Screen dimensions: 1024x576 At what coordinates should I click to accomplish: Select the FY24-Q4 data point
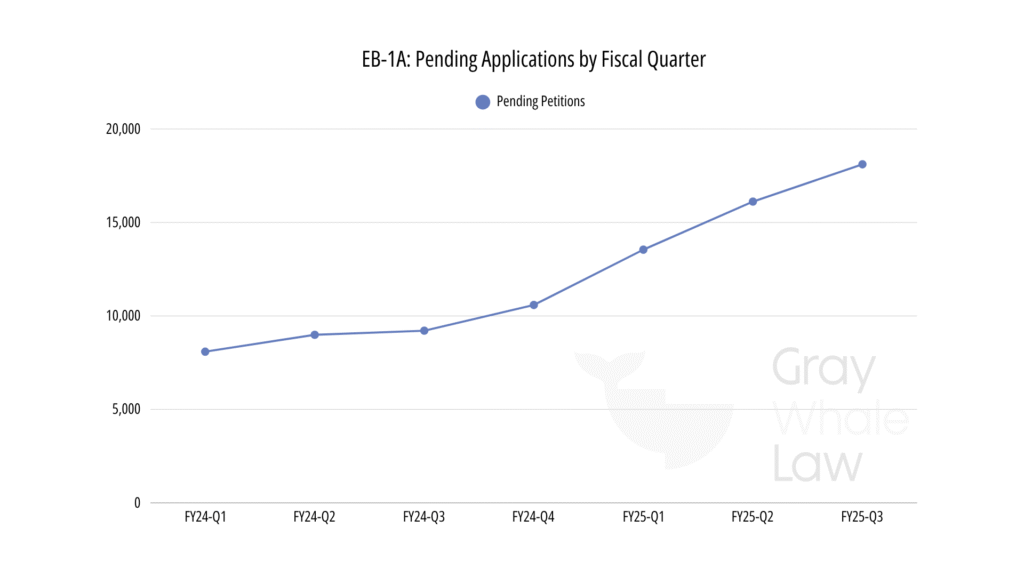(534, 304)
